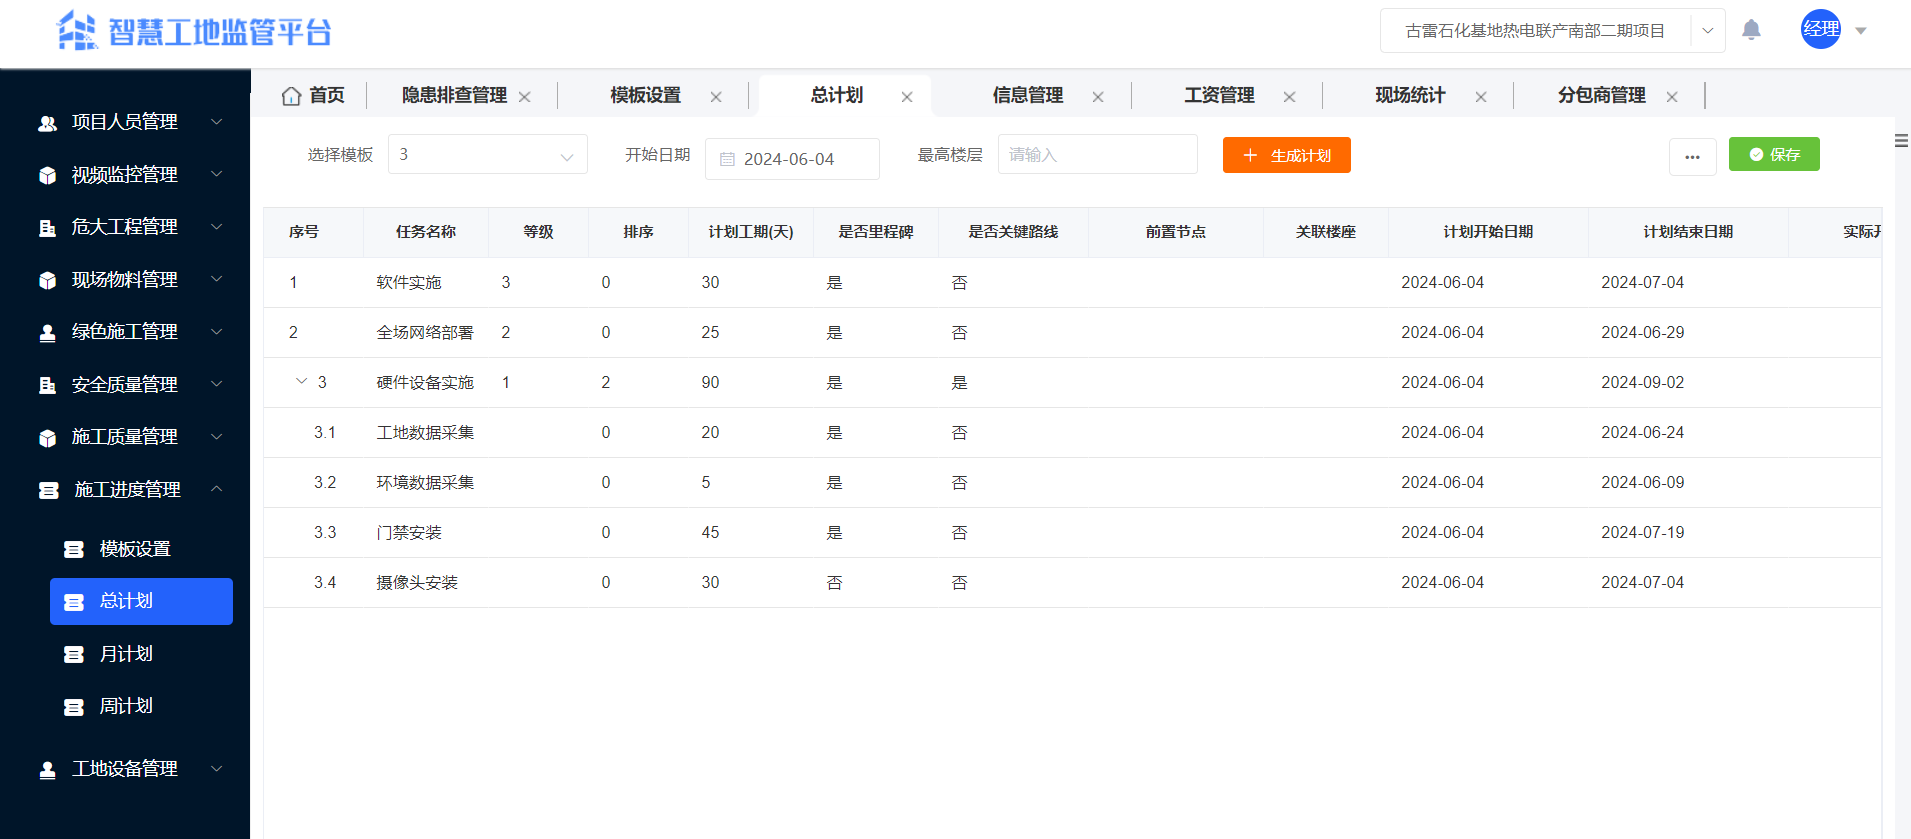Click the 最高楼层 input field
Screen dimensions: 1911x839
[x=1097, y=154]
